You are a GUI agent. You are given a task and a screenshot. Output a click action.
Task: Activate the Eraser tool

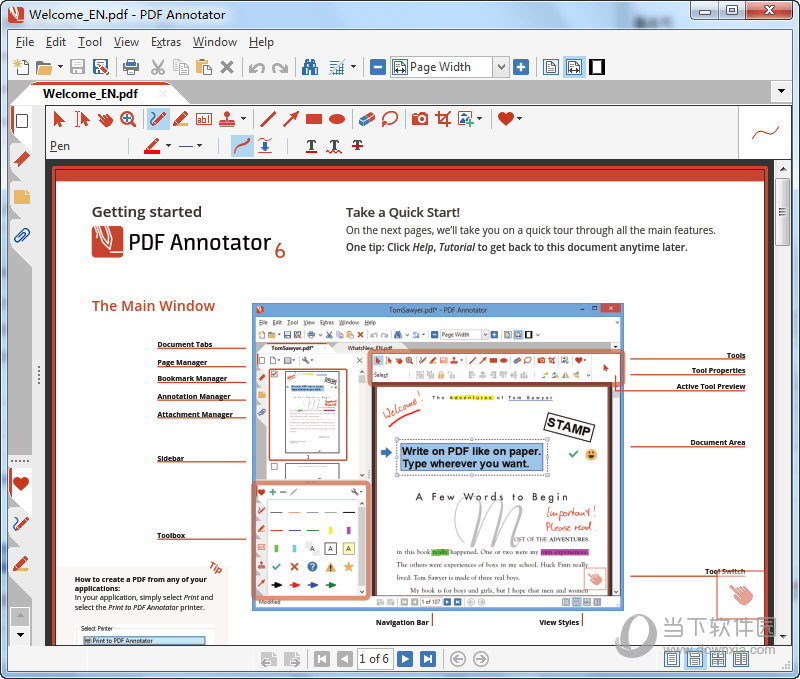pyautogui.click(x=367, y=119)
